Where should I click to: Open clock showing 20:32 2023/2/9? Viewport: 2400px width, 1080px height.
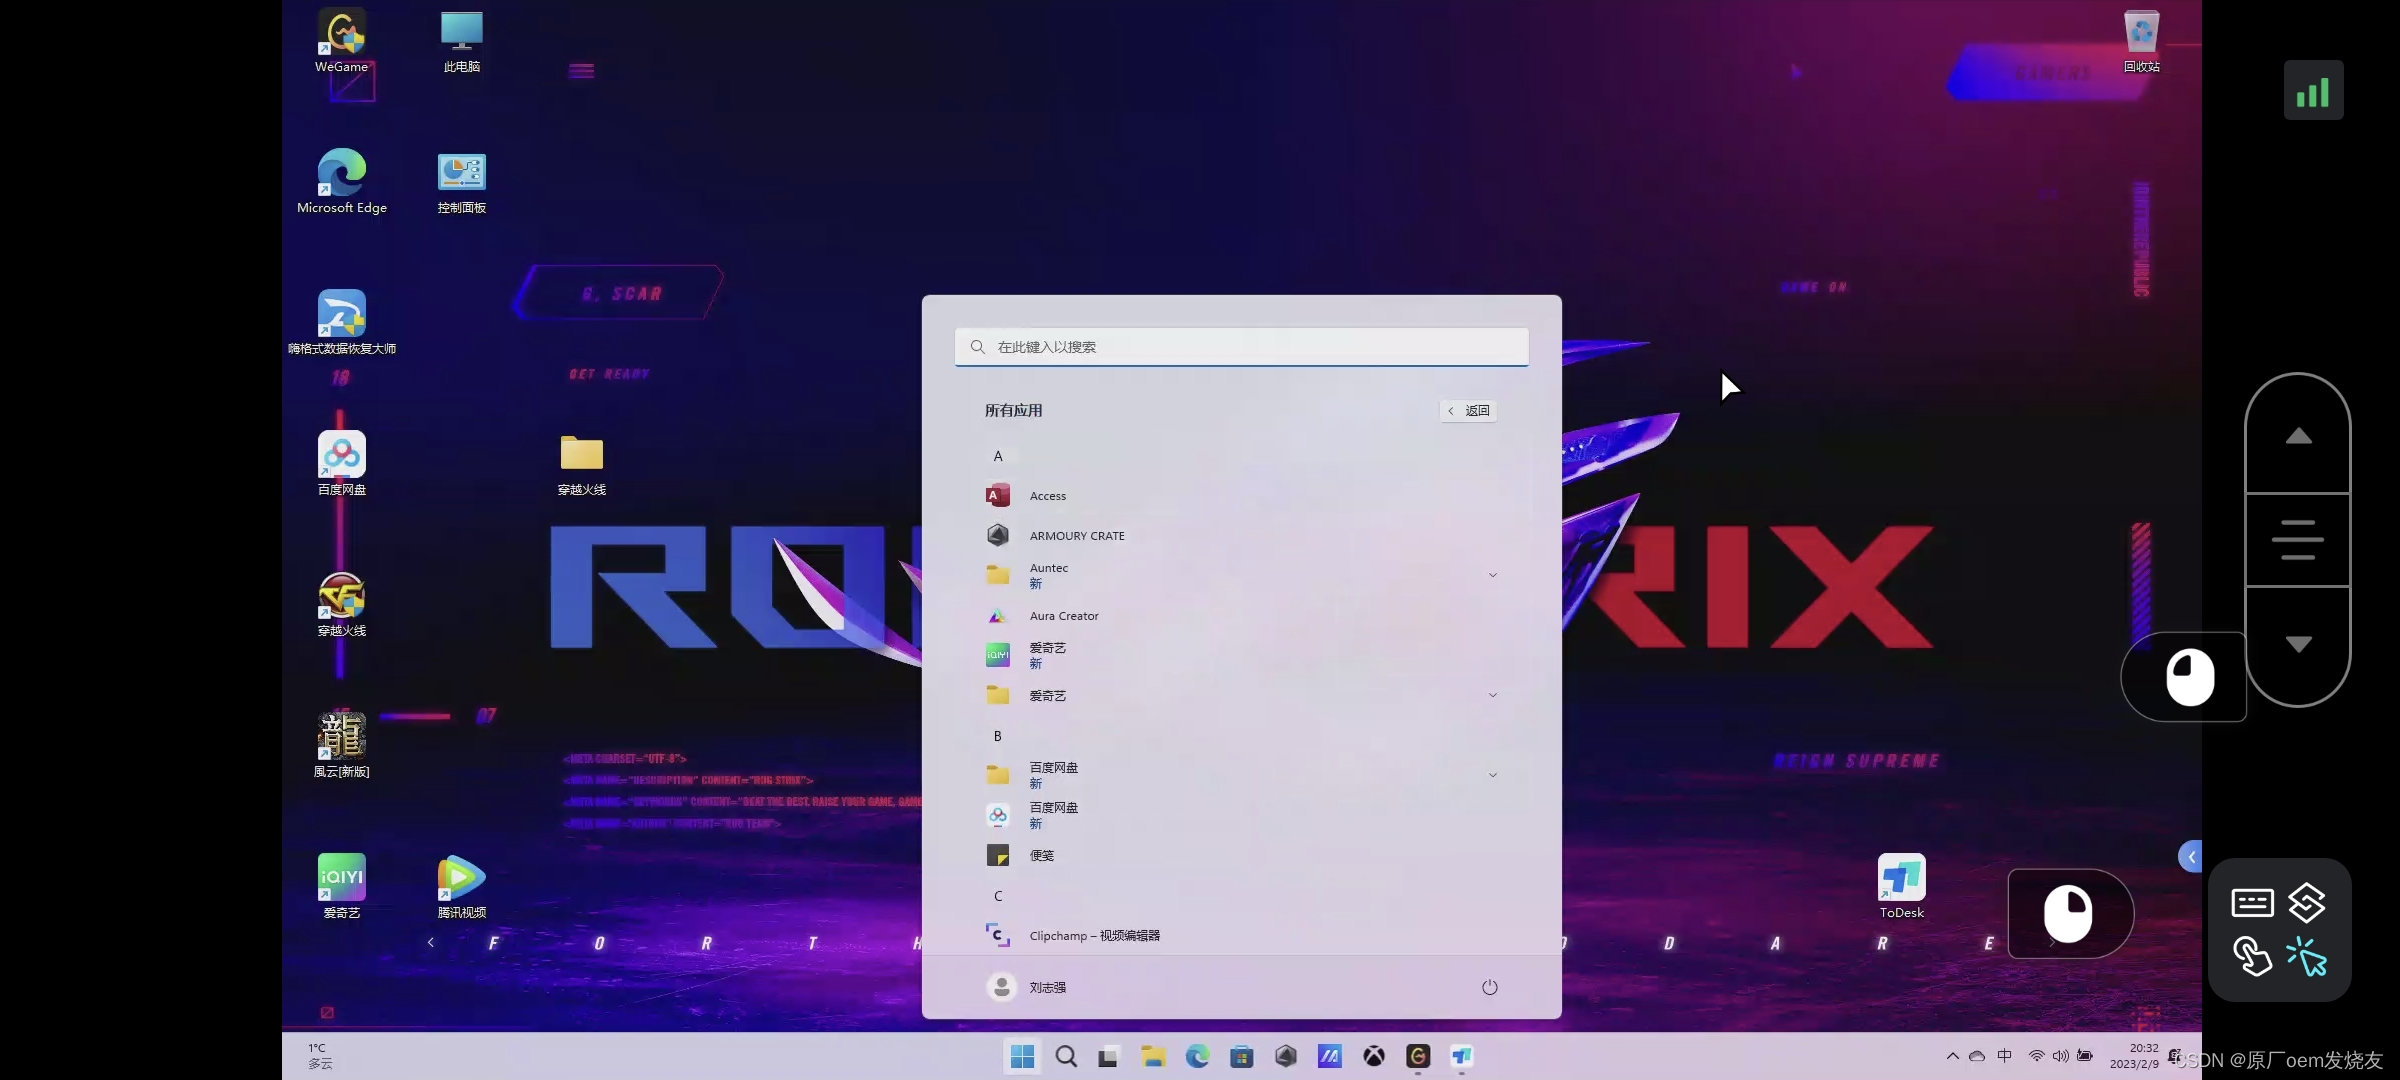coord(2134,1056)
